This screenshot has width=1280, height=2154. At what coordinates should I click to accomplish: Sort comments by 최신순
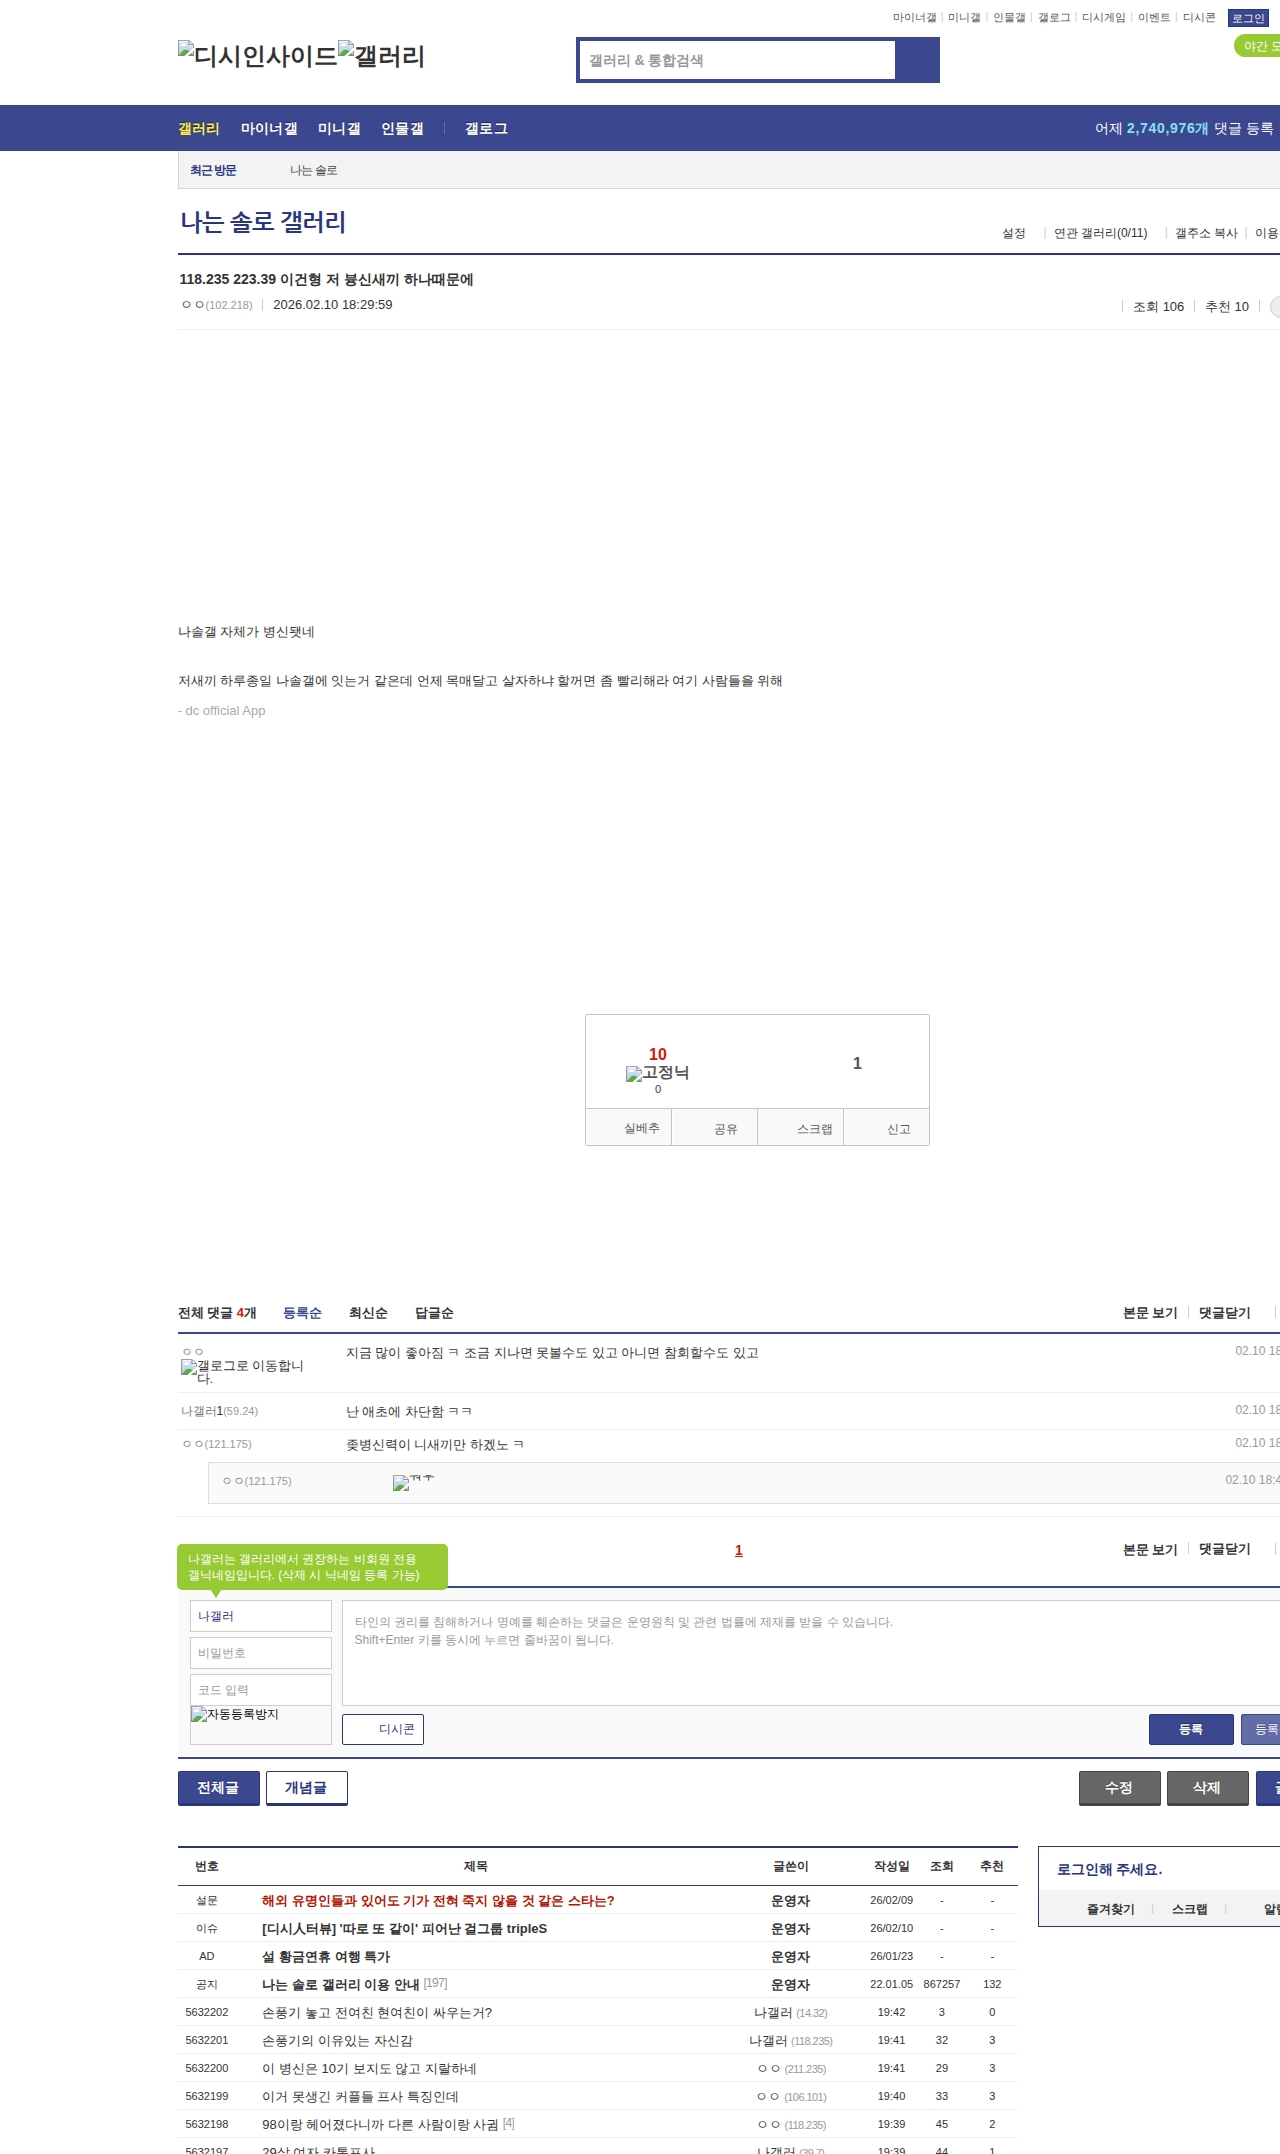click(x=368, y=1313)
